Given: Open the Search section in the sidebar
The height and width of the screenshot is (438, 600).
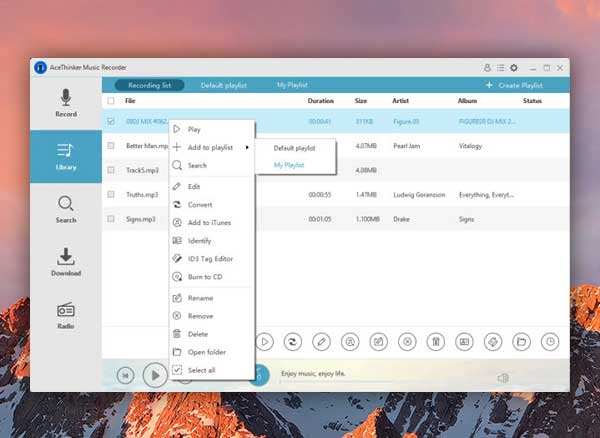Looking at the screenshot, I should pyautogui.click(x=66, y=209).
